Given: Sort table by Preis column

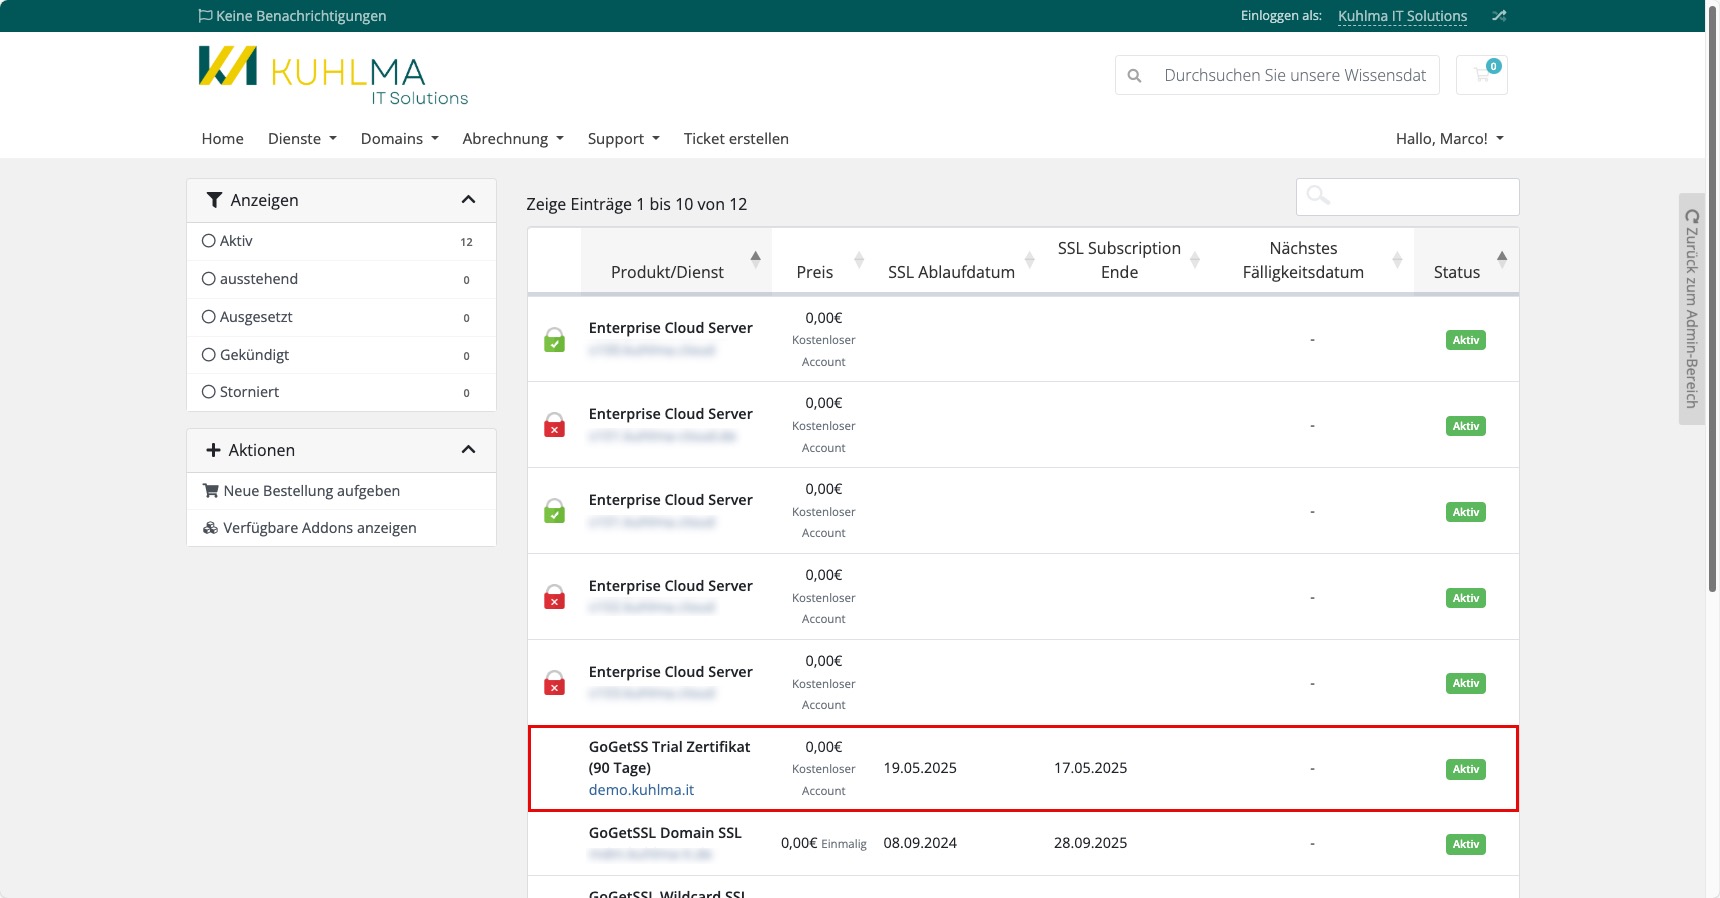Looking at the screenshot, I should [x=823, y=261].
